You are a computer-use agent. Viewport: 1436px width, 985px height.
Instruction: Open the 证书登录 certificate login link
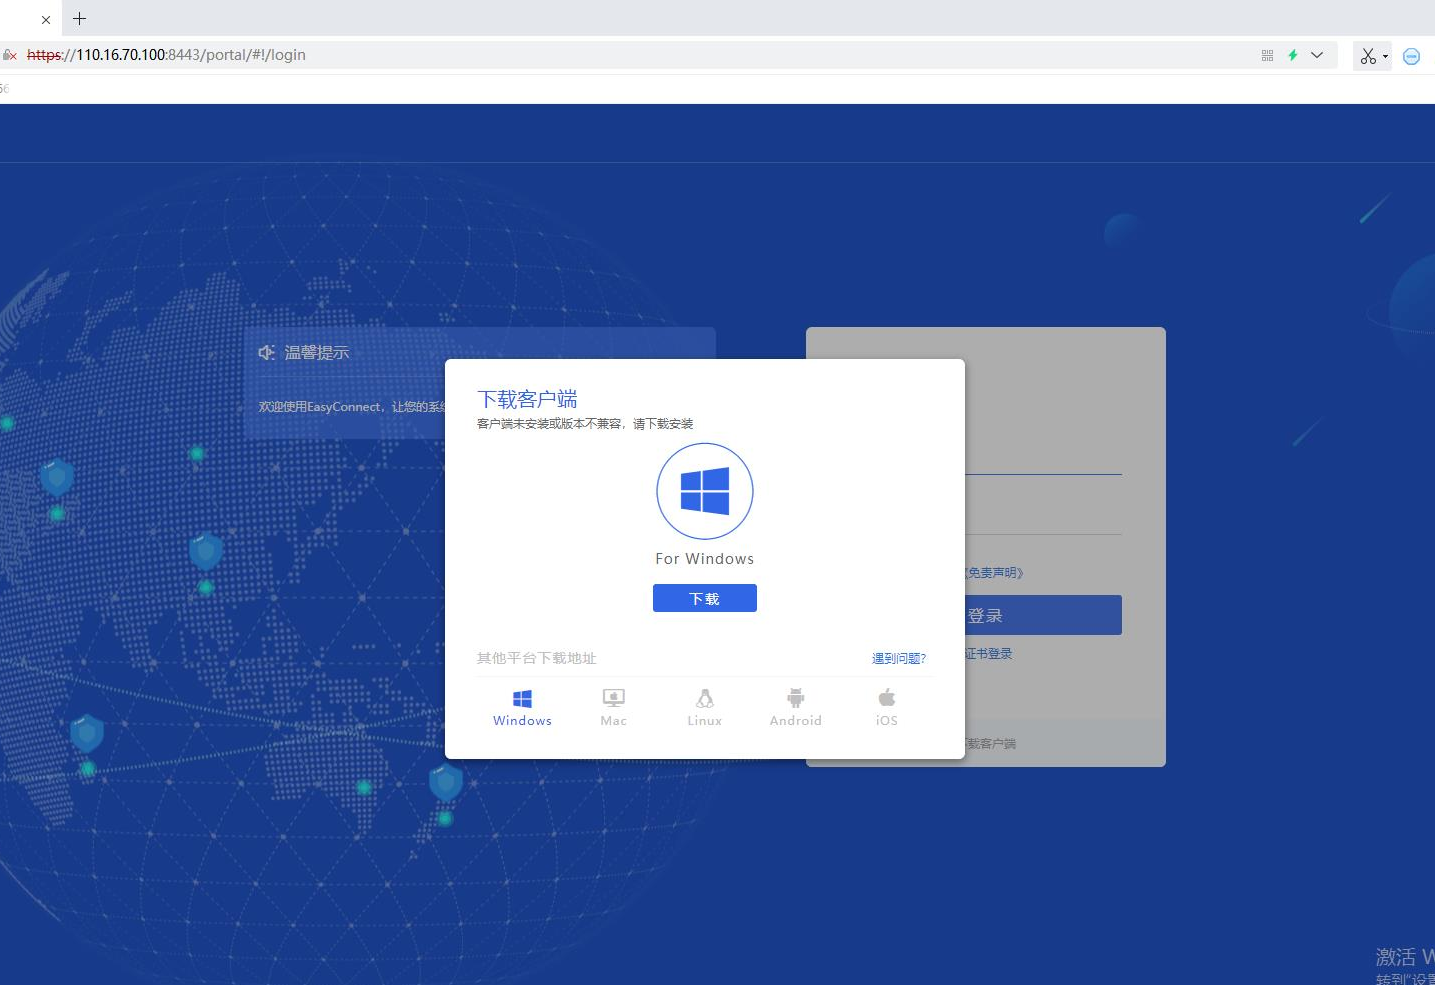(x=988, y=653)
